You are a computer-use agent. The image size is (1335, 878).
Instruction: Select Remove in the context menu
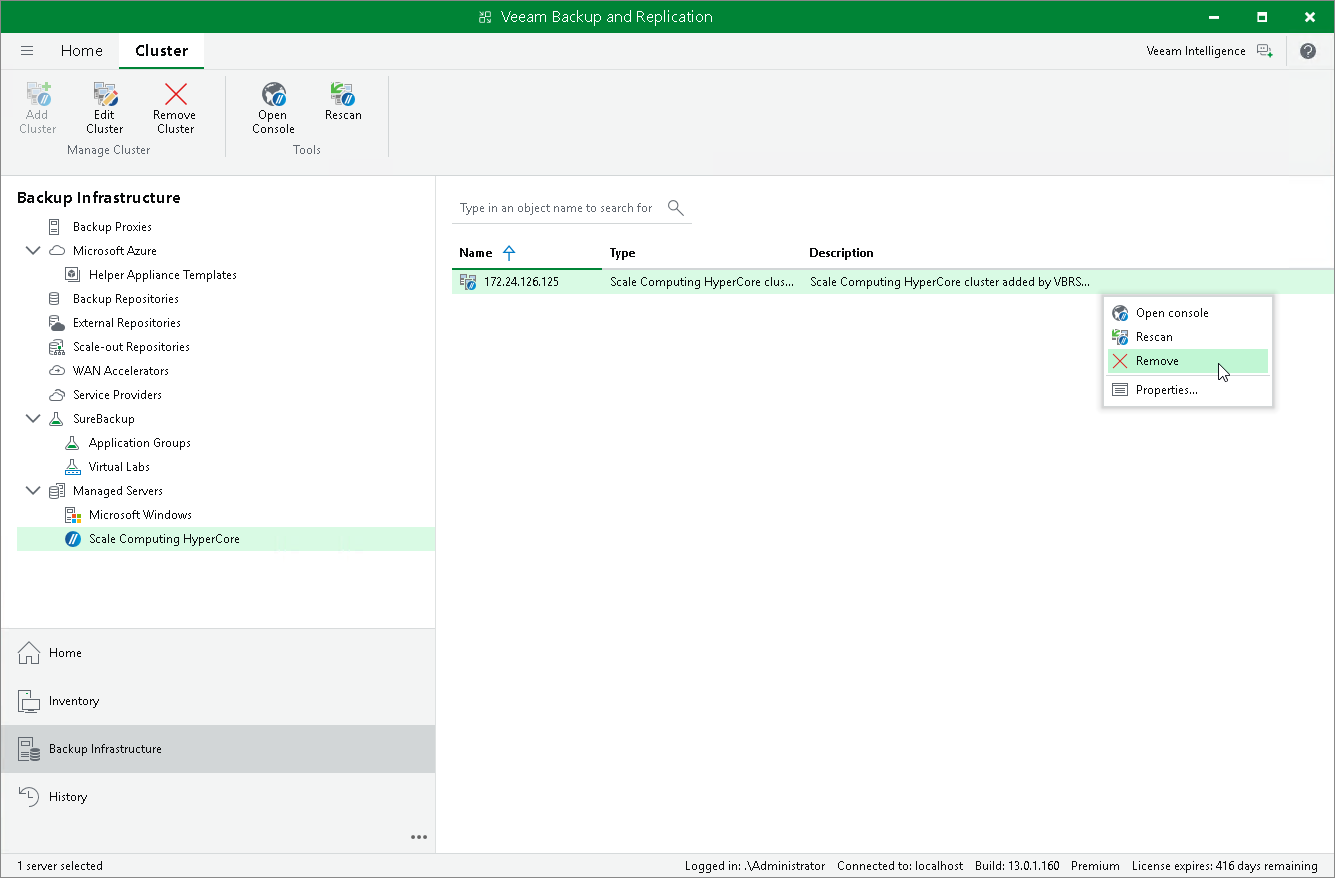pyautogui.click(x=1188, y=361)
